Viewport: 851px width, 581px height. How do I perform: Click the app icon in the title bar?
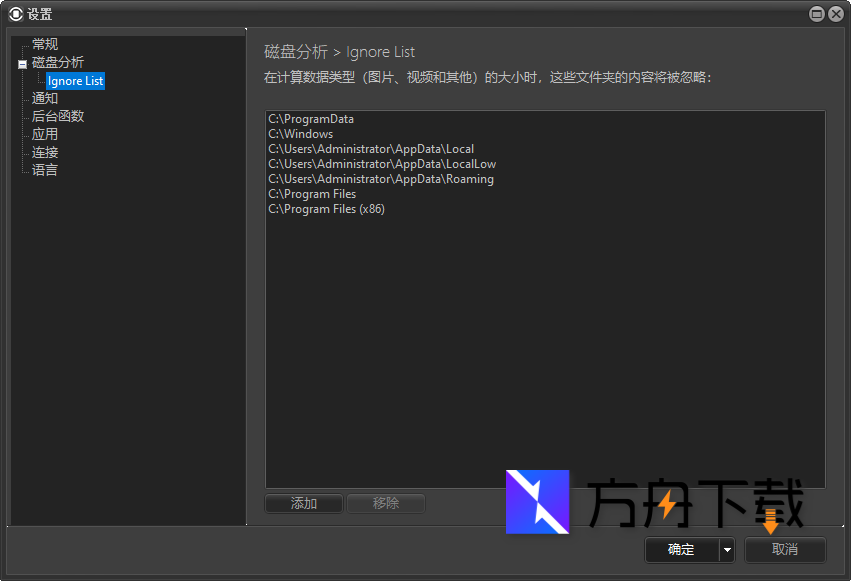coord(14,13)
